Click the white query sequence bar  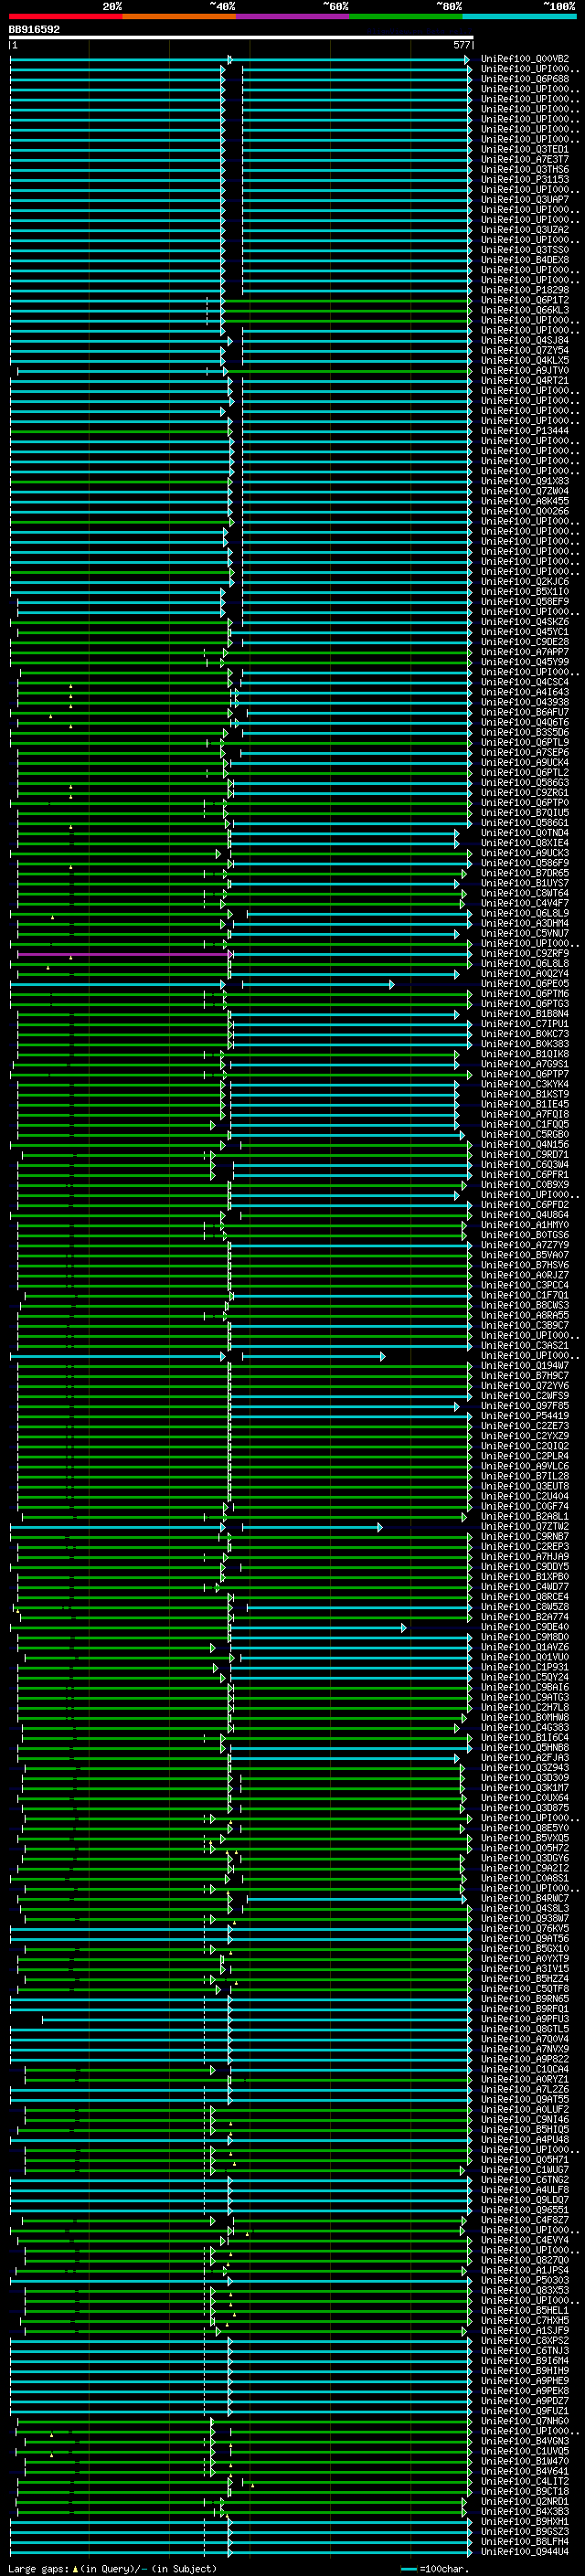click(241, 38)
